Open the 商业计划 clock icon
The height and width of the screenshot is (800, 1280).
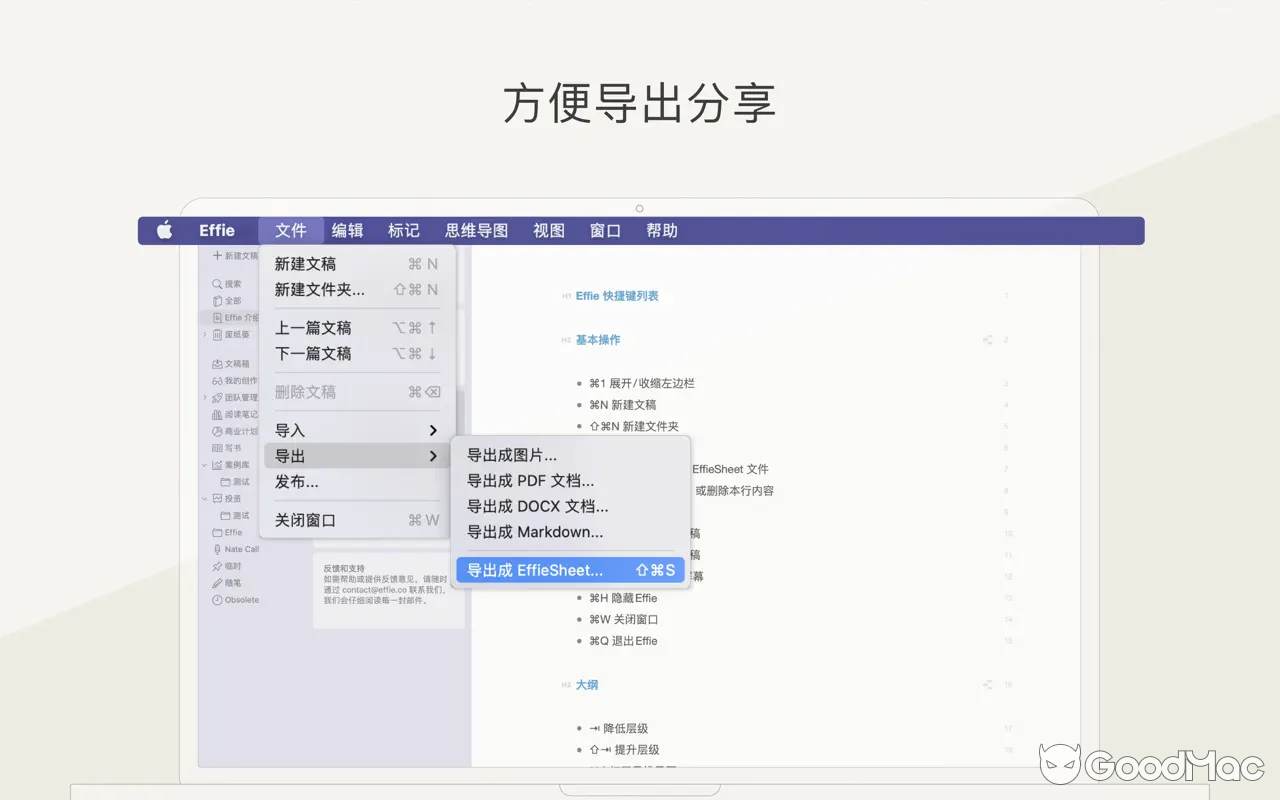point(216,431)
